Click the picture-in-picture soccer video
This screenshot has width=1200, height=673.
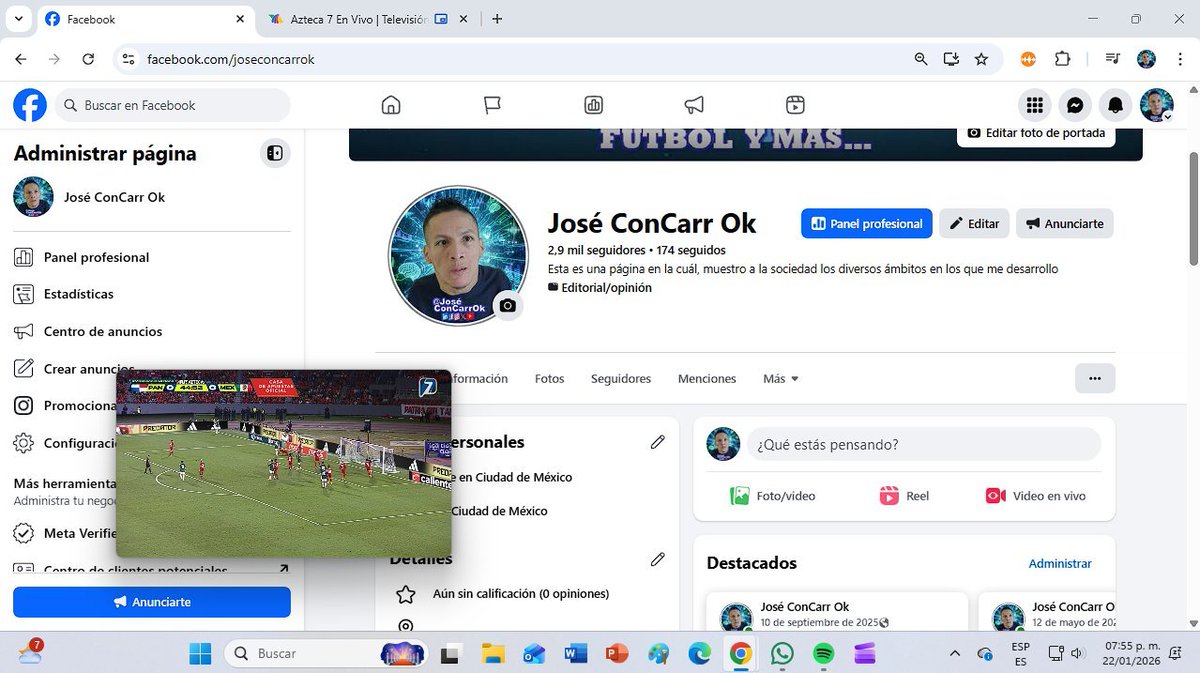click(284, 464)
